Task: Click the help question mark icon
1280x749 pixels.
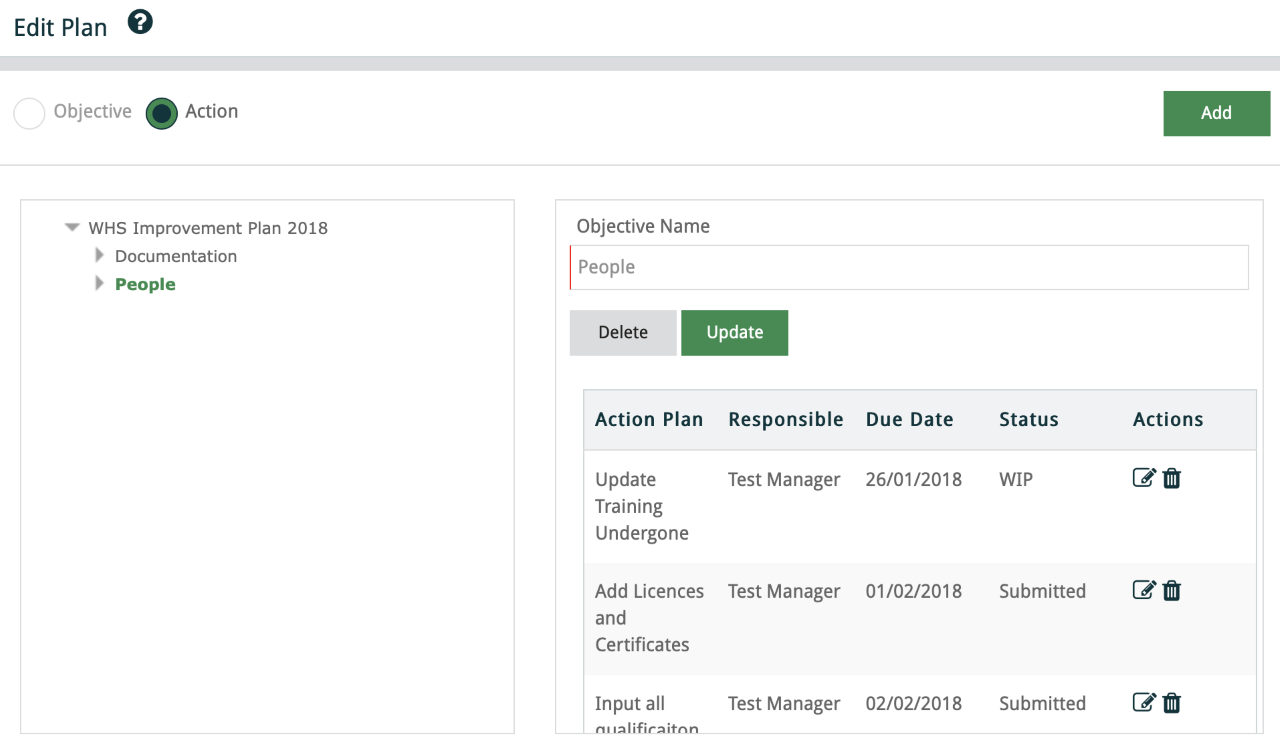Action: (141, 24)
